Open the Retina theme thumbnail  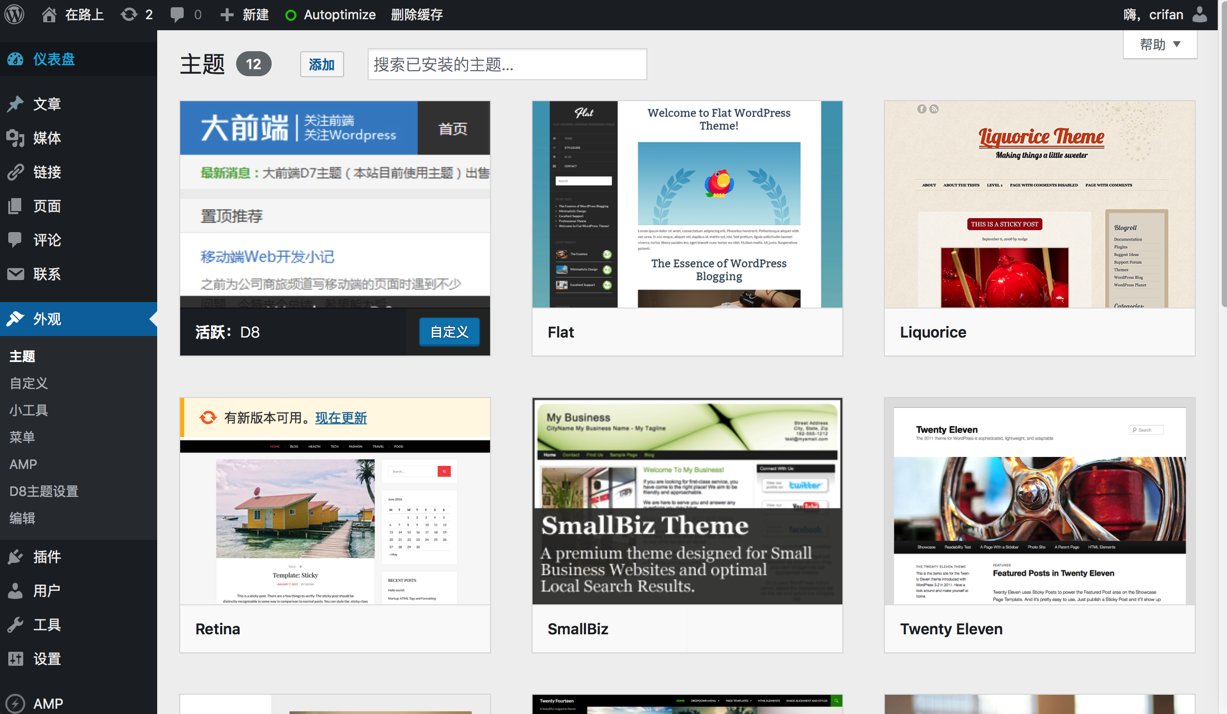pyautogui.click(x=335, y=522)
